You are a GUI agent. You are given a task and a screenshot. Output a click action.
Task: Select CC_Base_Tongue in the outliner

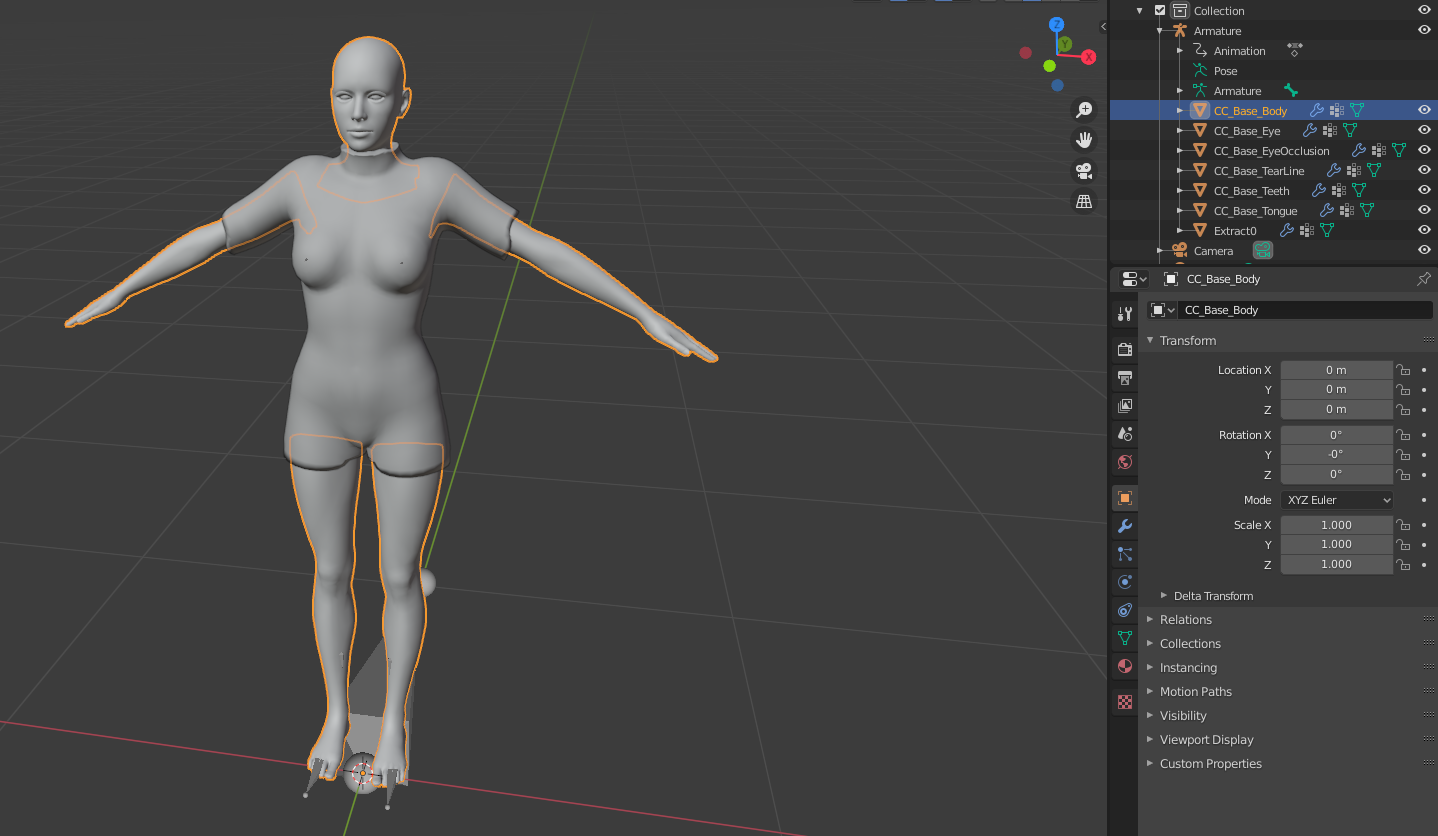1255,211
